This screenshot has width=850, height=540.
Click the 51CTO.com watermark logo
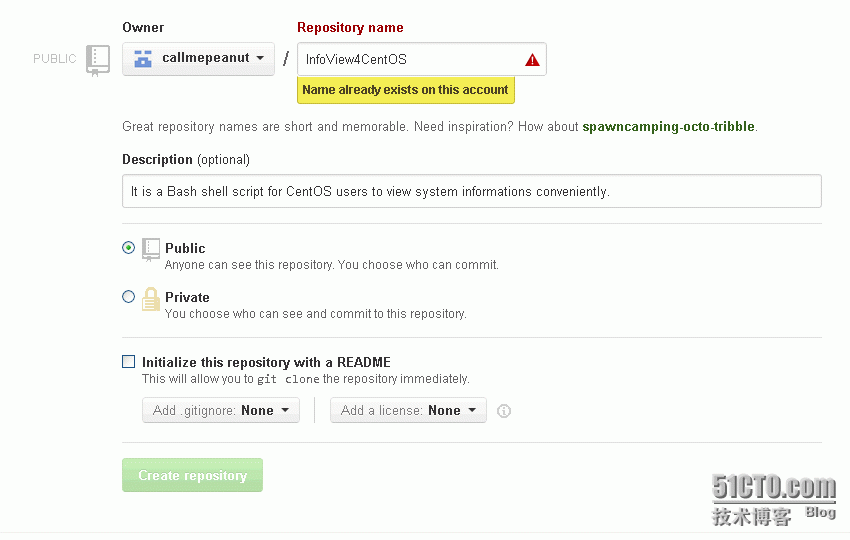tap(774, 487)
